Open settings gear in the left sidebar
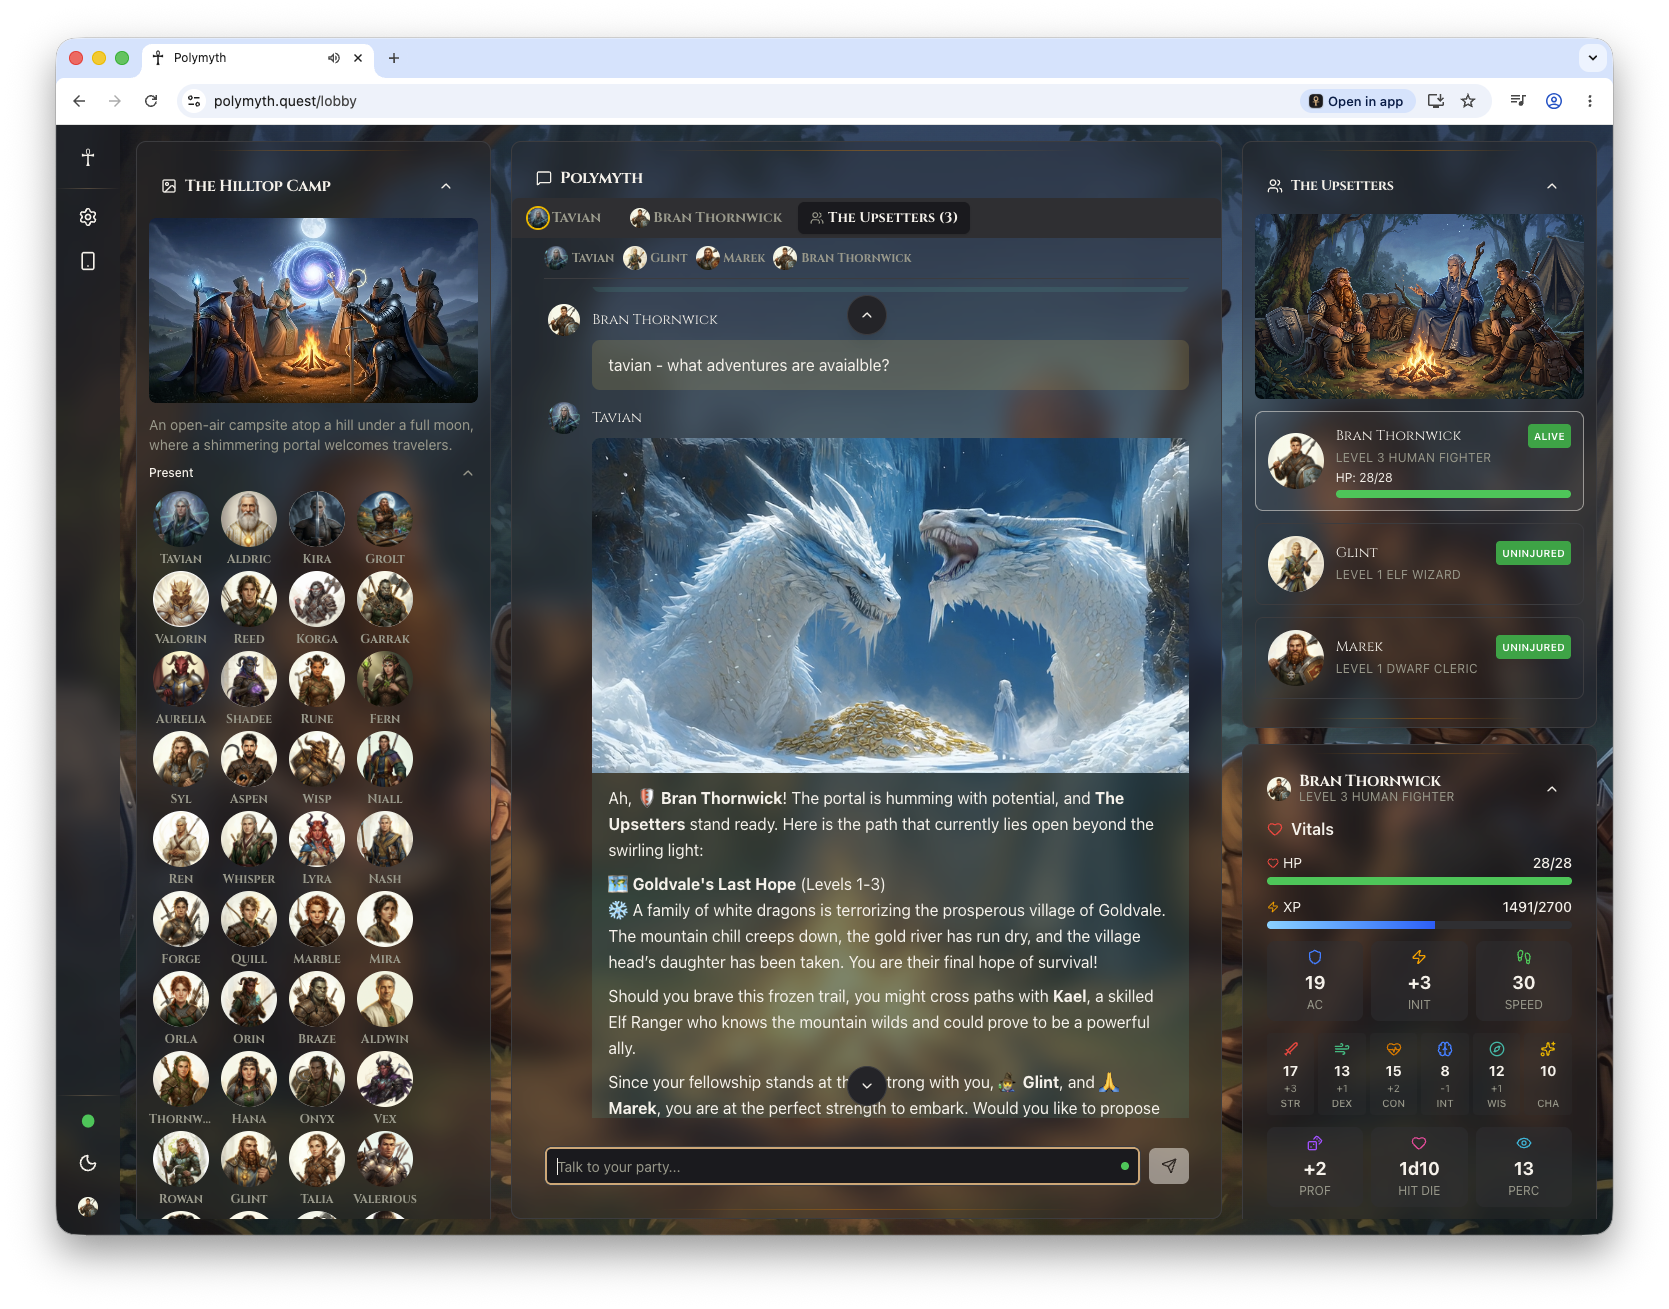The width and height of the screenshot is (1669, 1309). pyautogui.click(x=88, y=217)
